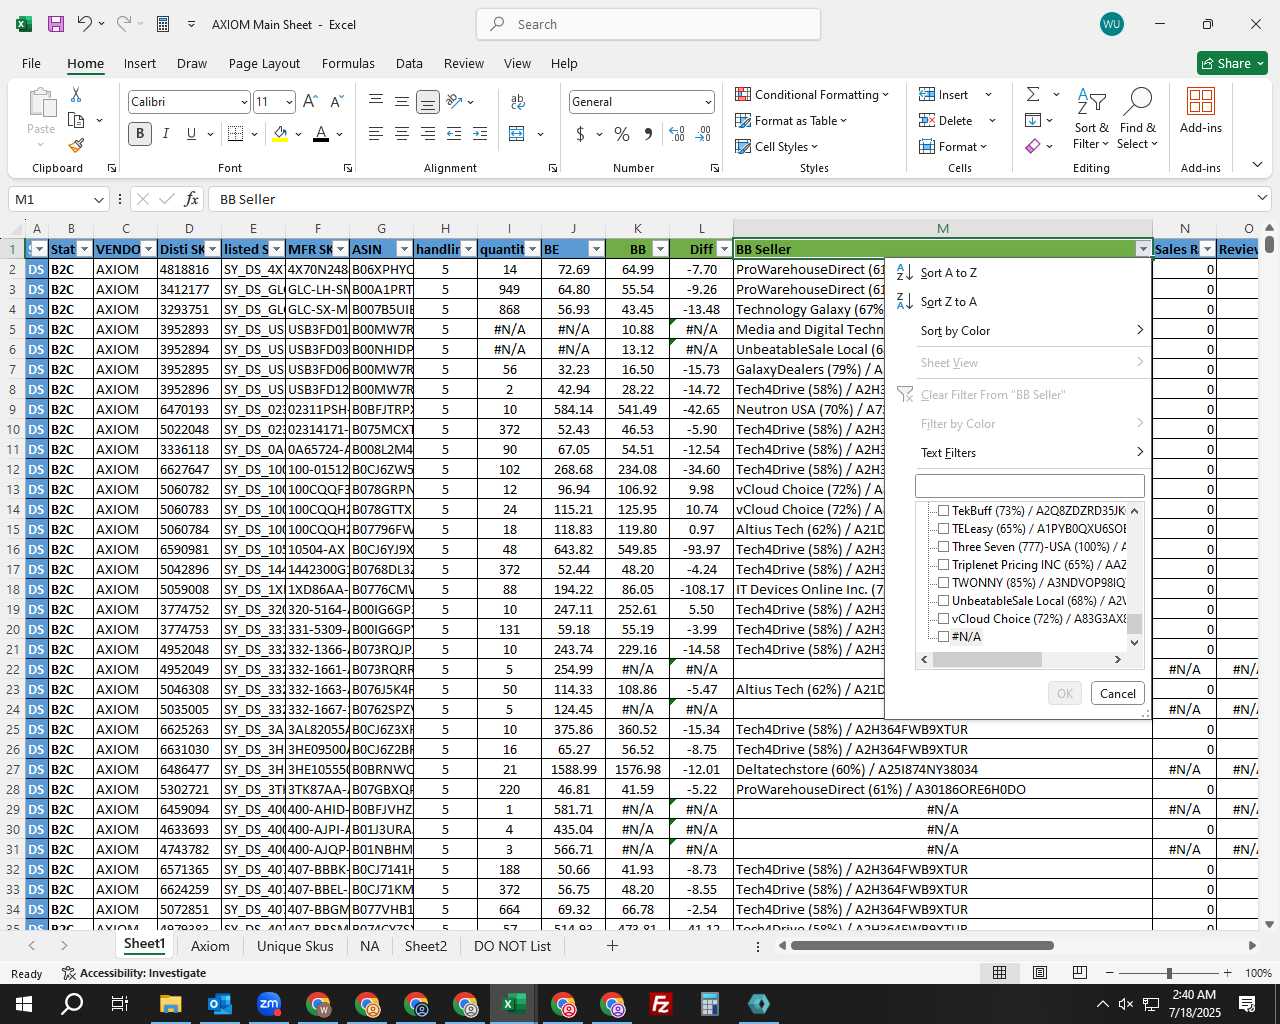This screenshot has height=1024, width=1280.
Task: Click Decrease Decimal icon
Action: click(x=703, y=133)
